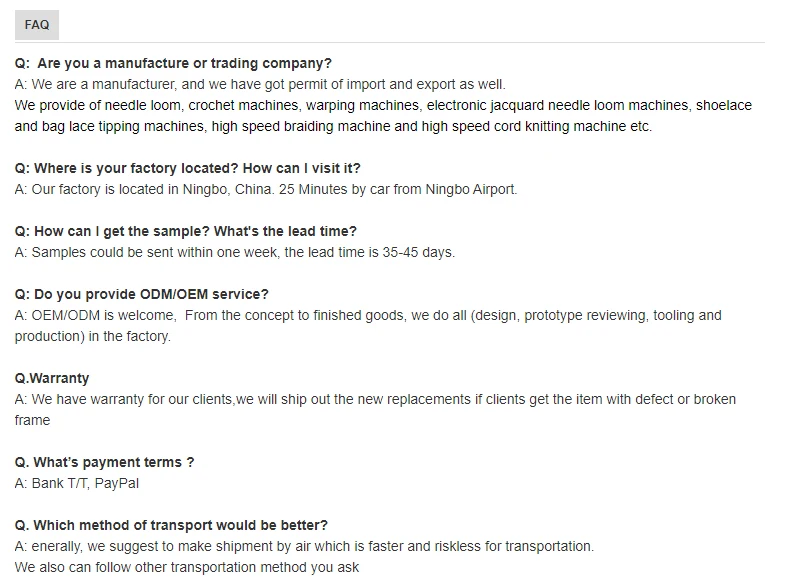
Task: Select the Q.Warranty heading
Action: click(52, 378)
